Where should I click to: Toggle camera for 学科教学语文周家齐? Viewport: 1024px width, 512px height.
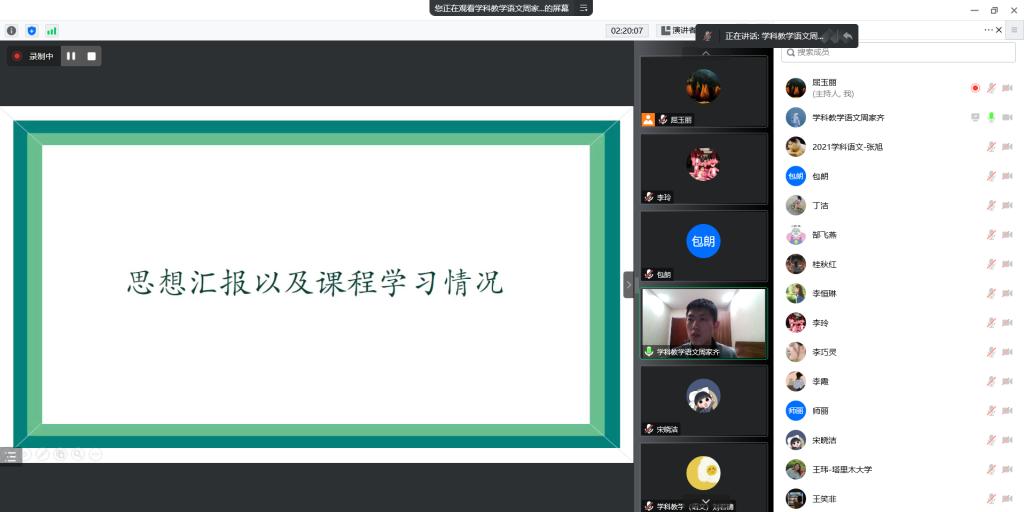[x=1007, y=117]
